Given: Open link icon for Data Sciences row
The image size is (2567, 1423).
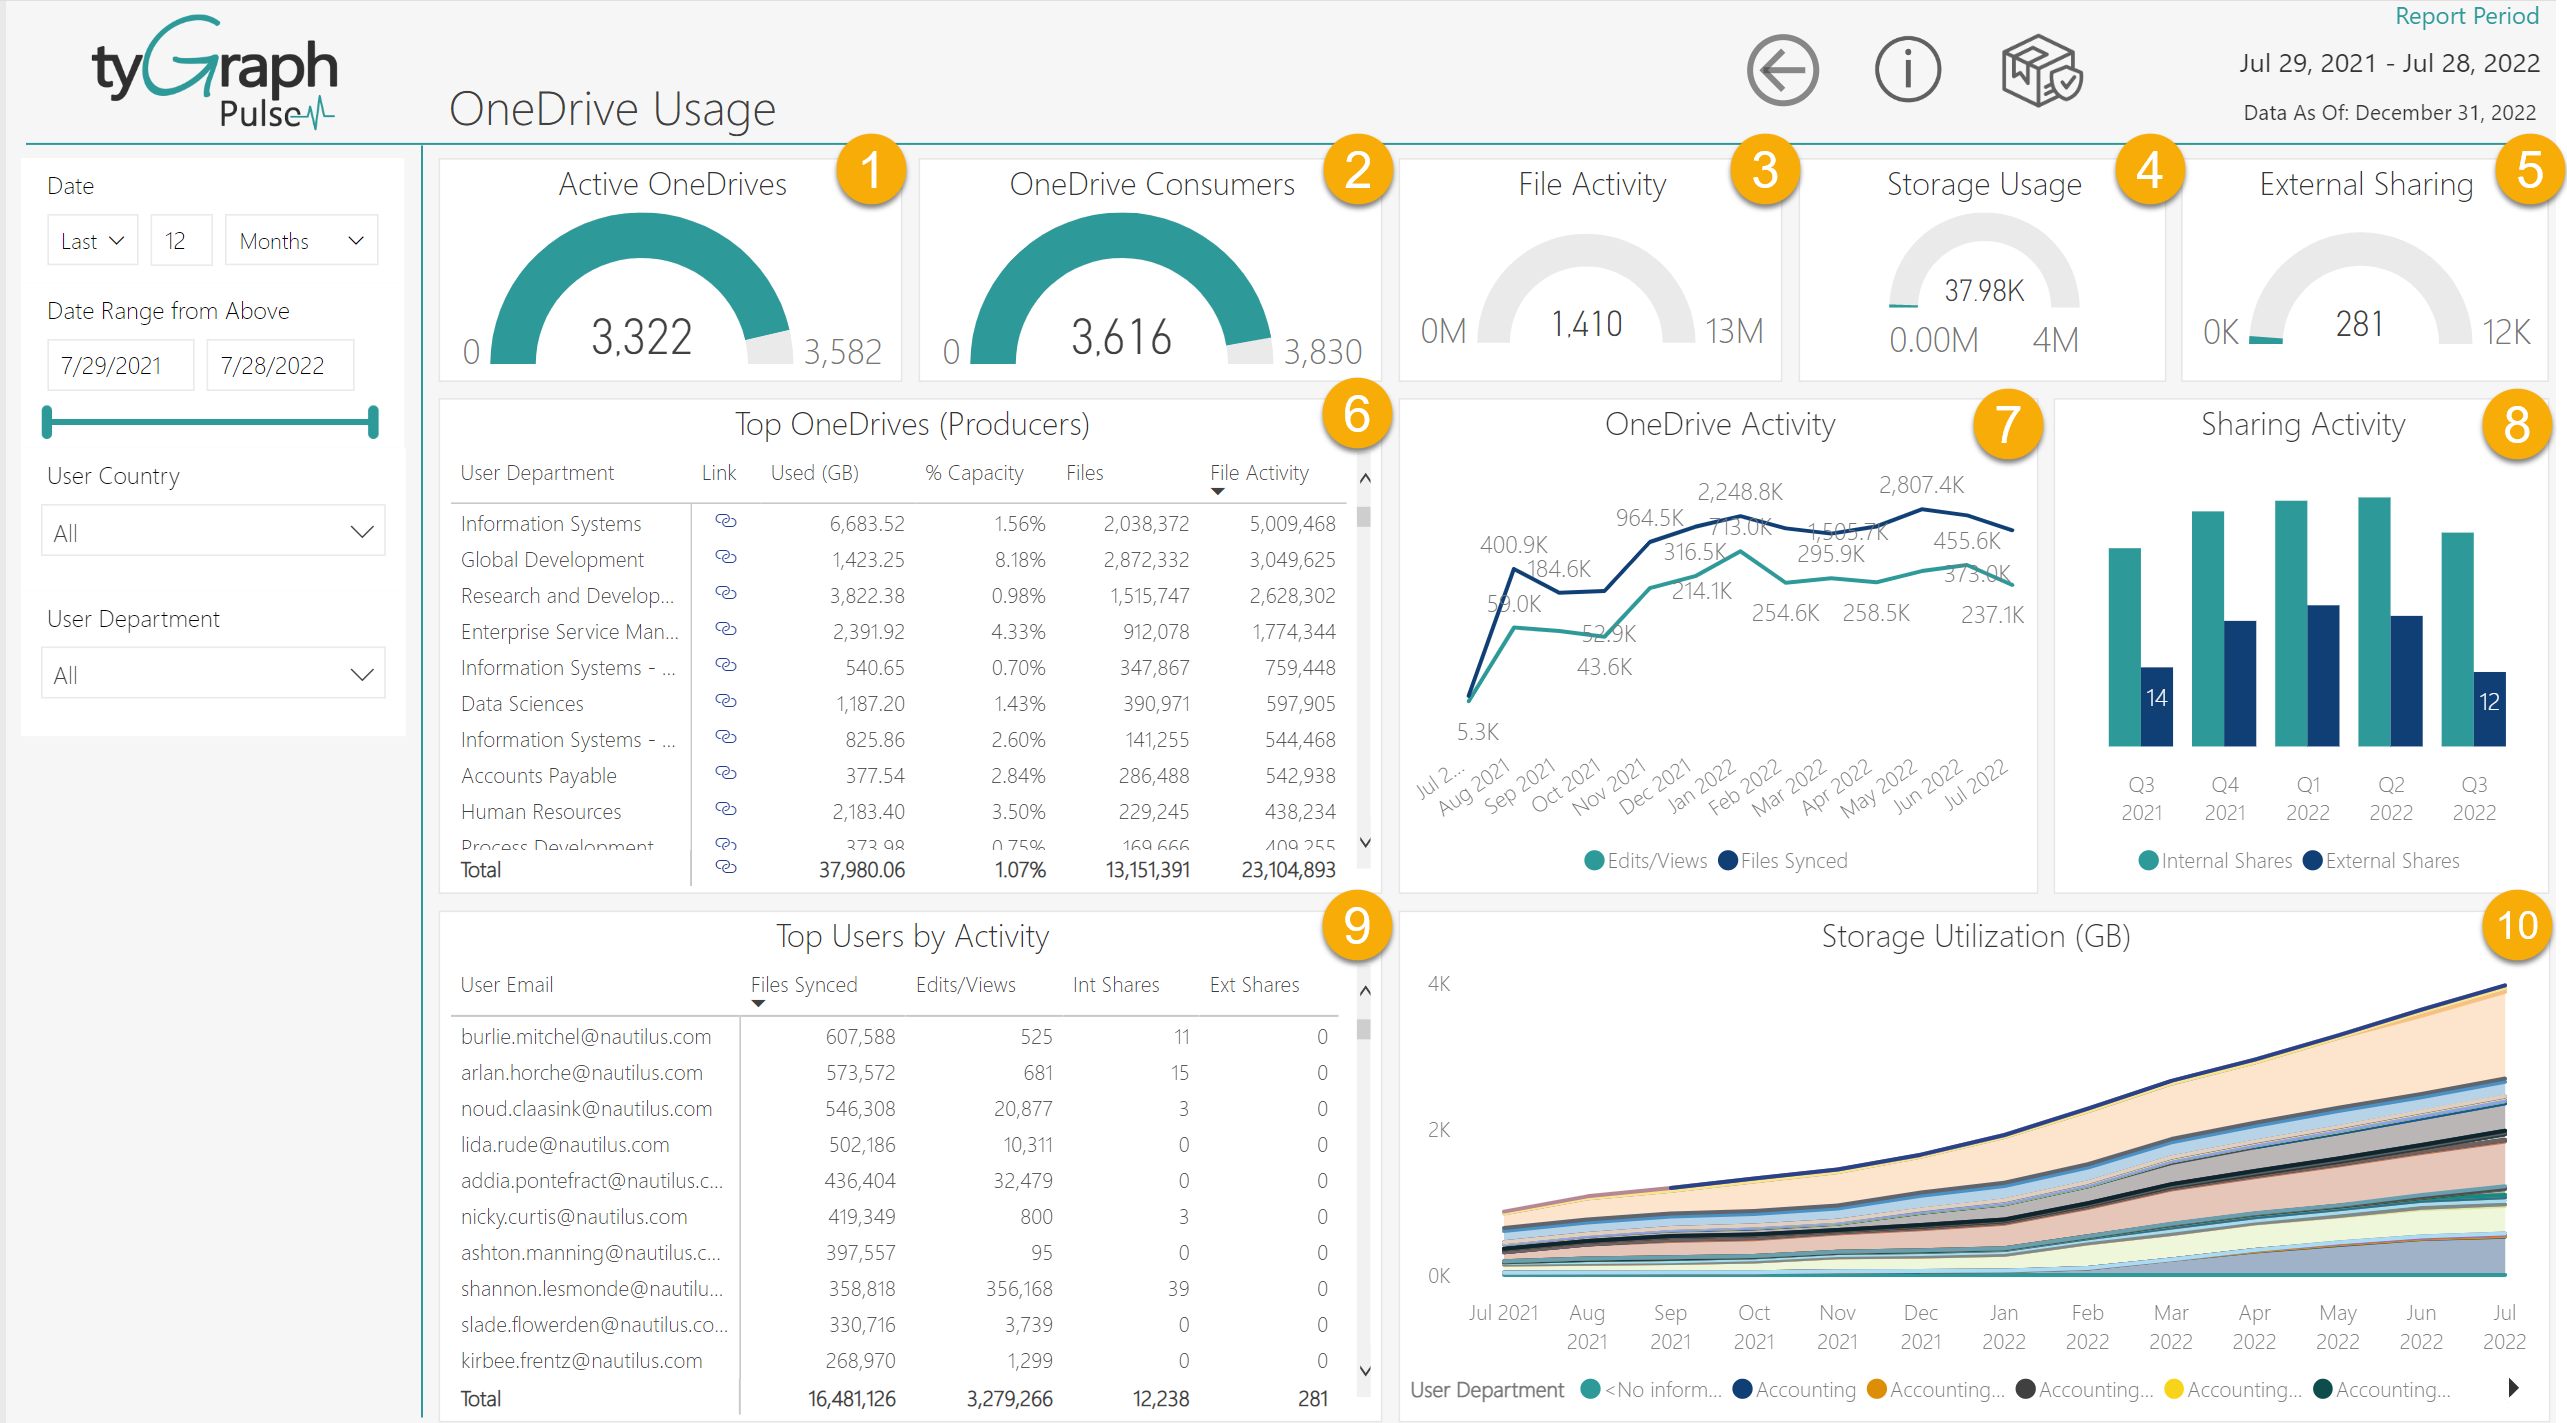Looking at the screenshot, I should pyautogui.click(x=726, y=701).
